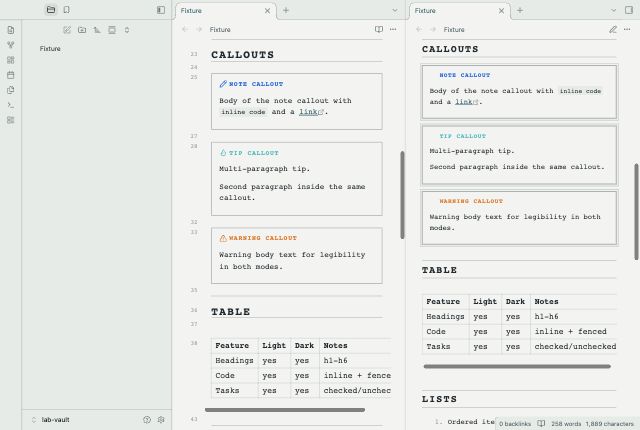
Task: Open tab list dropdown in right pane
Action: click(613, 10)
